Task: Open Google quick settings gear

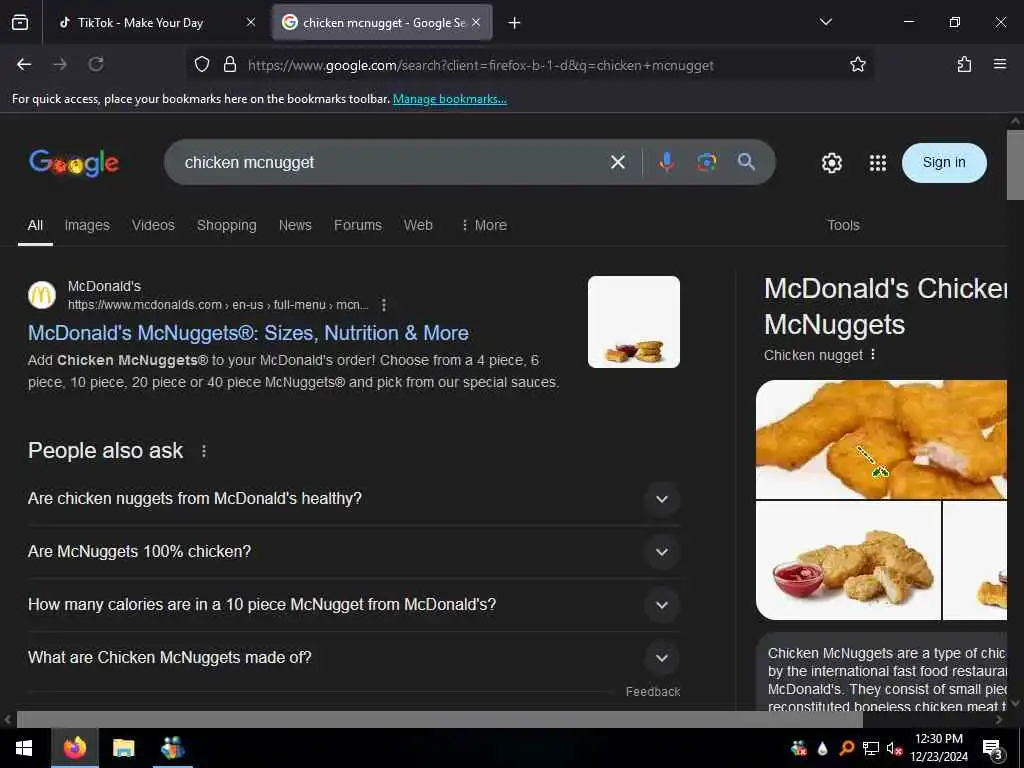Action: click(x=831, y=163)
